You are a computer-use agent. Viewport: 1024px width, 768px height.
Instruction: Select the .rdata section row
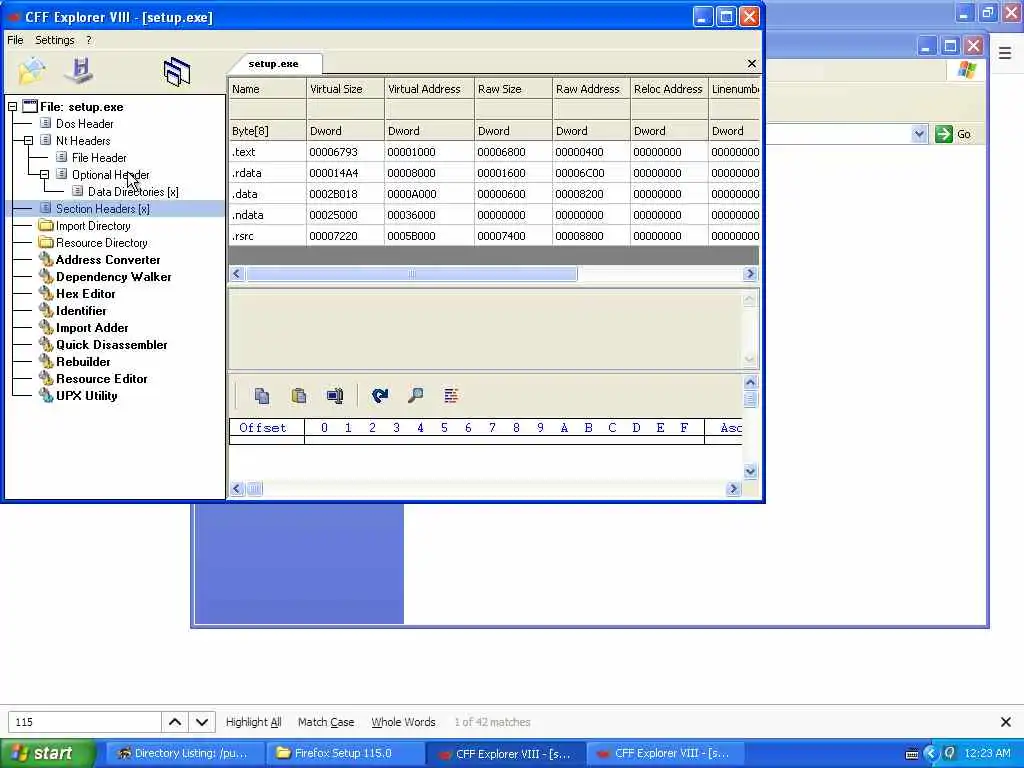494,173
